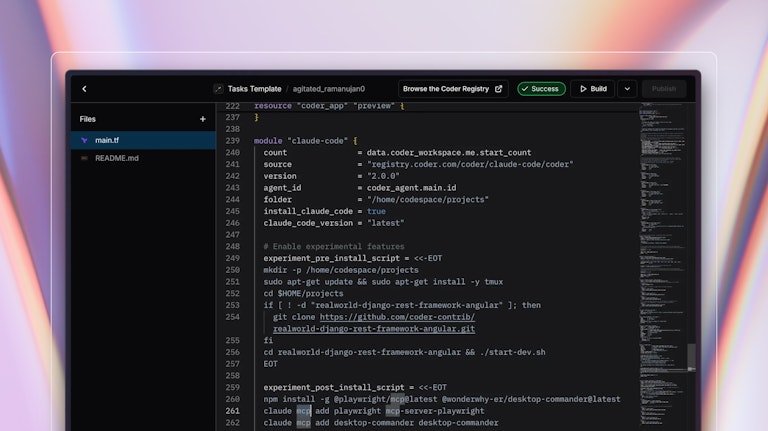Click the external link icon on Coder Registry
768x431 pixels.
pyautogui.click(x=499, y=89)
